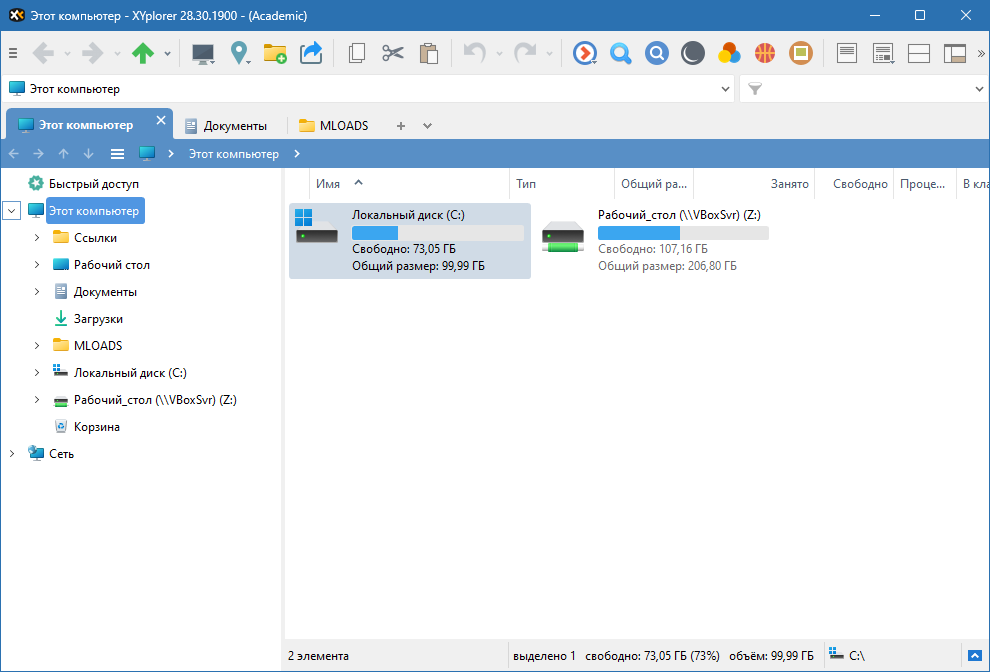
Task: Select Загрузки in the folder tree
Action: point(98,319)
